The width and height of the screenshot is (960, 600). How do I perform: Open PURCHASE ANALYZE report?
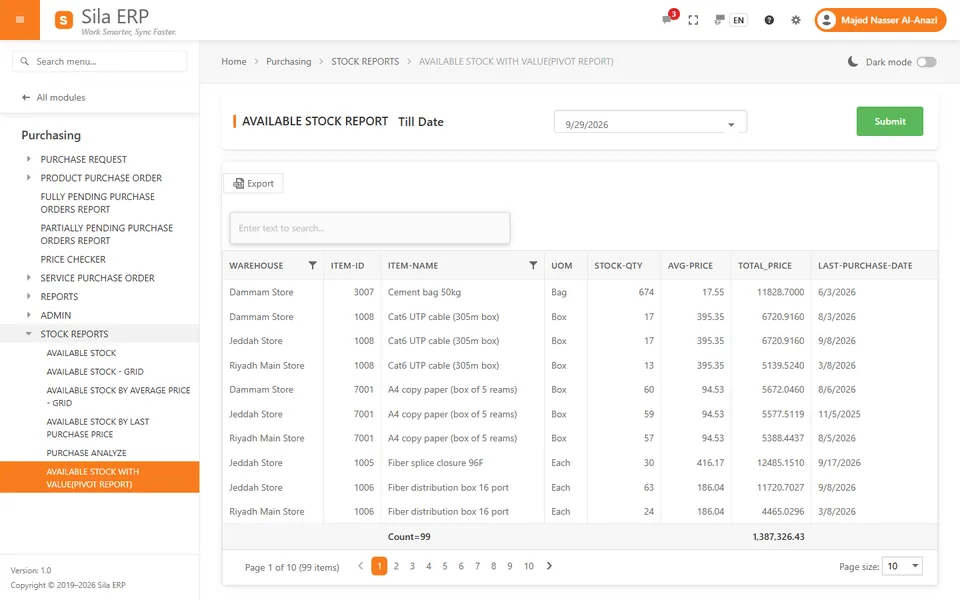(x=86, y=453)
